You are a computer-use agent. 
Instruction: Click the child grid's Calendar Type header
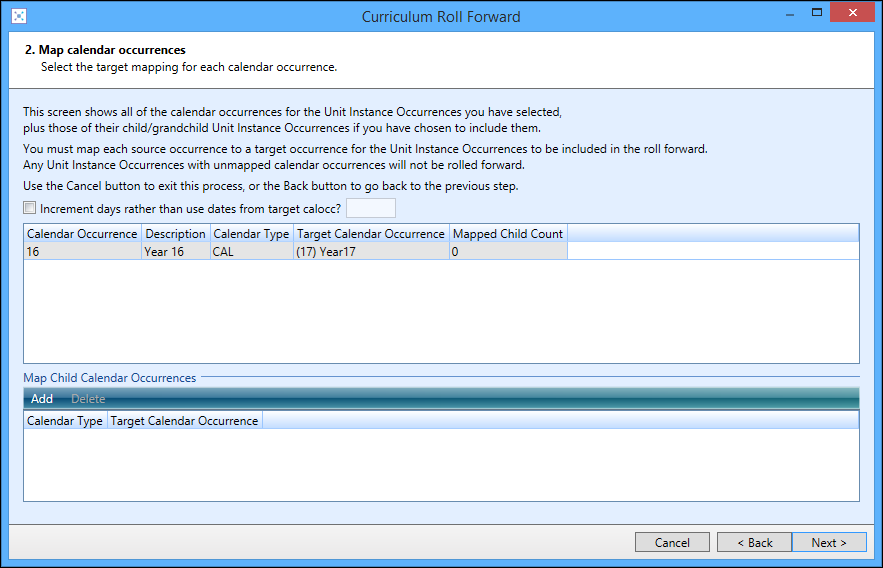pyautogui.click(x=65, y=421)
